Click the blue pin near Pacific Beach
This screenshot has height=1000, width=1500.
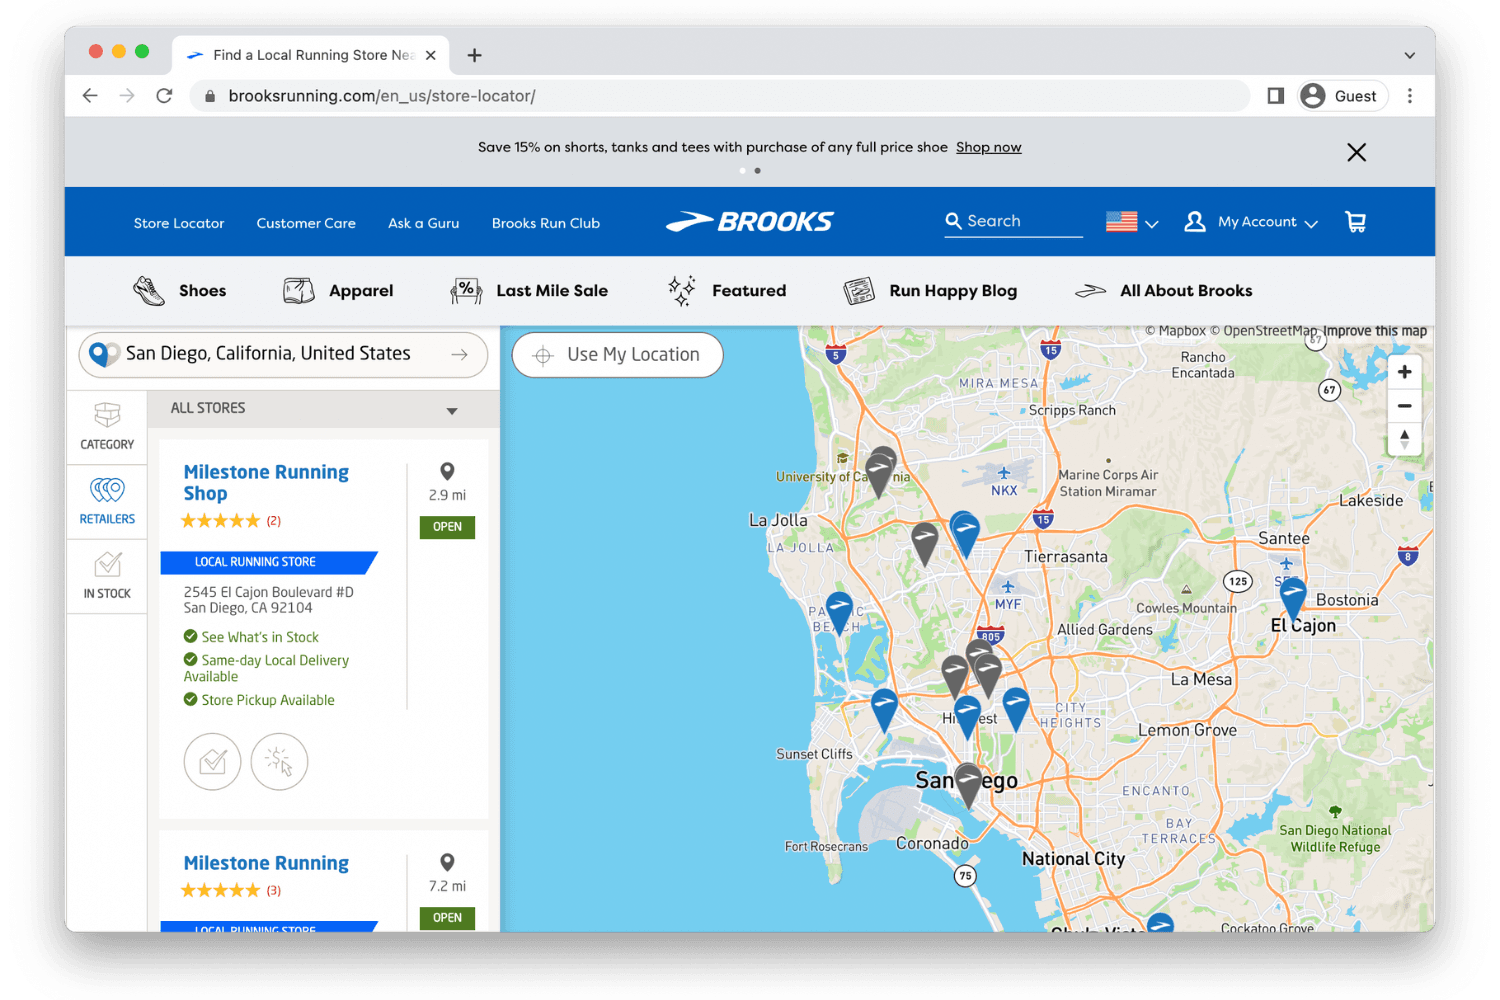tap(839, 612)
